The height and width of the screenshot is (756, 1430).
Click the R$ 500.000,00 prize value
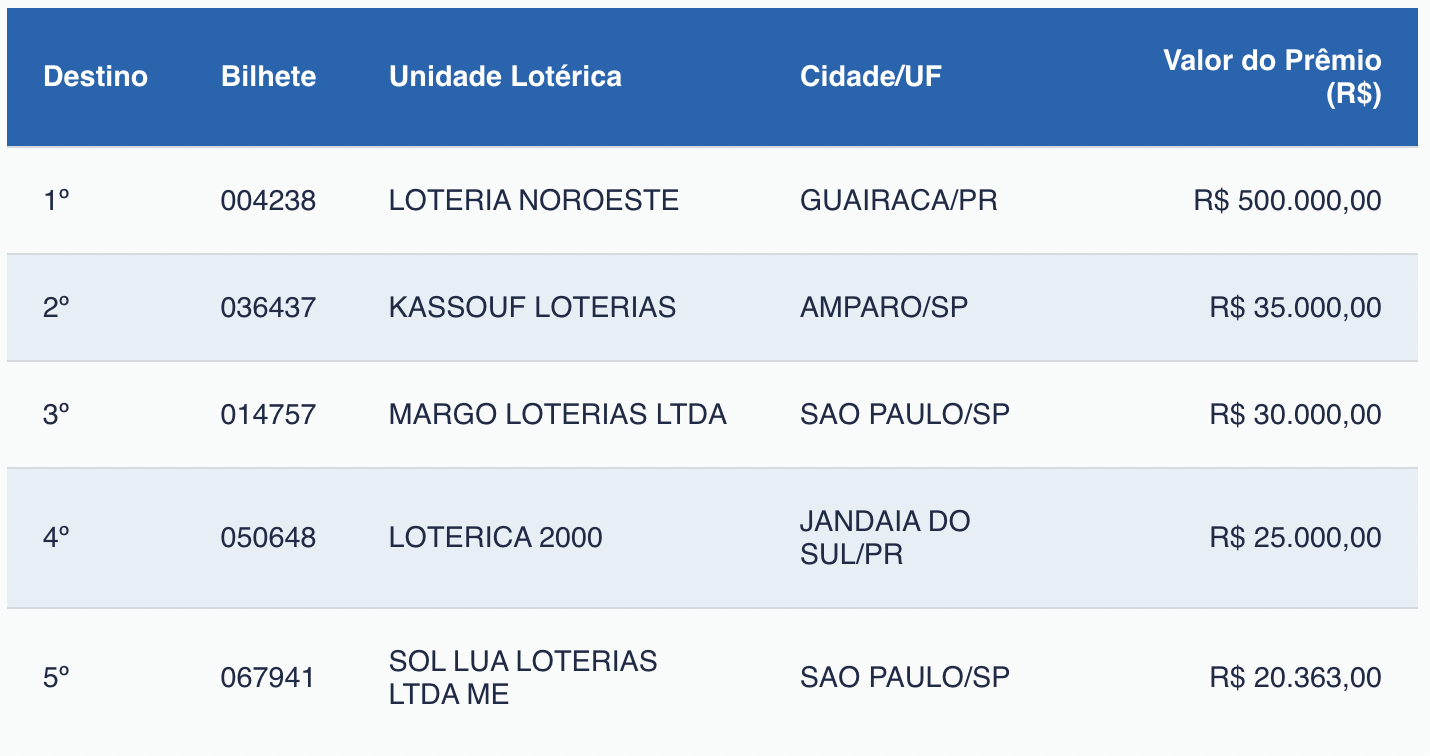[x=1287, y=201]
